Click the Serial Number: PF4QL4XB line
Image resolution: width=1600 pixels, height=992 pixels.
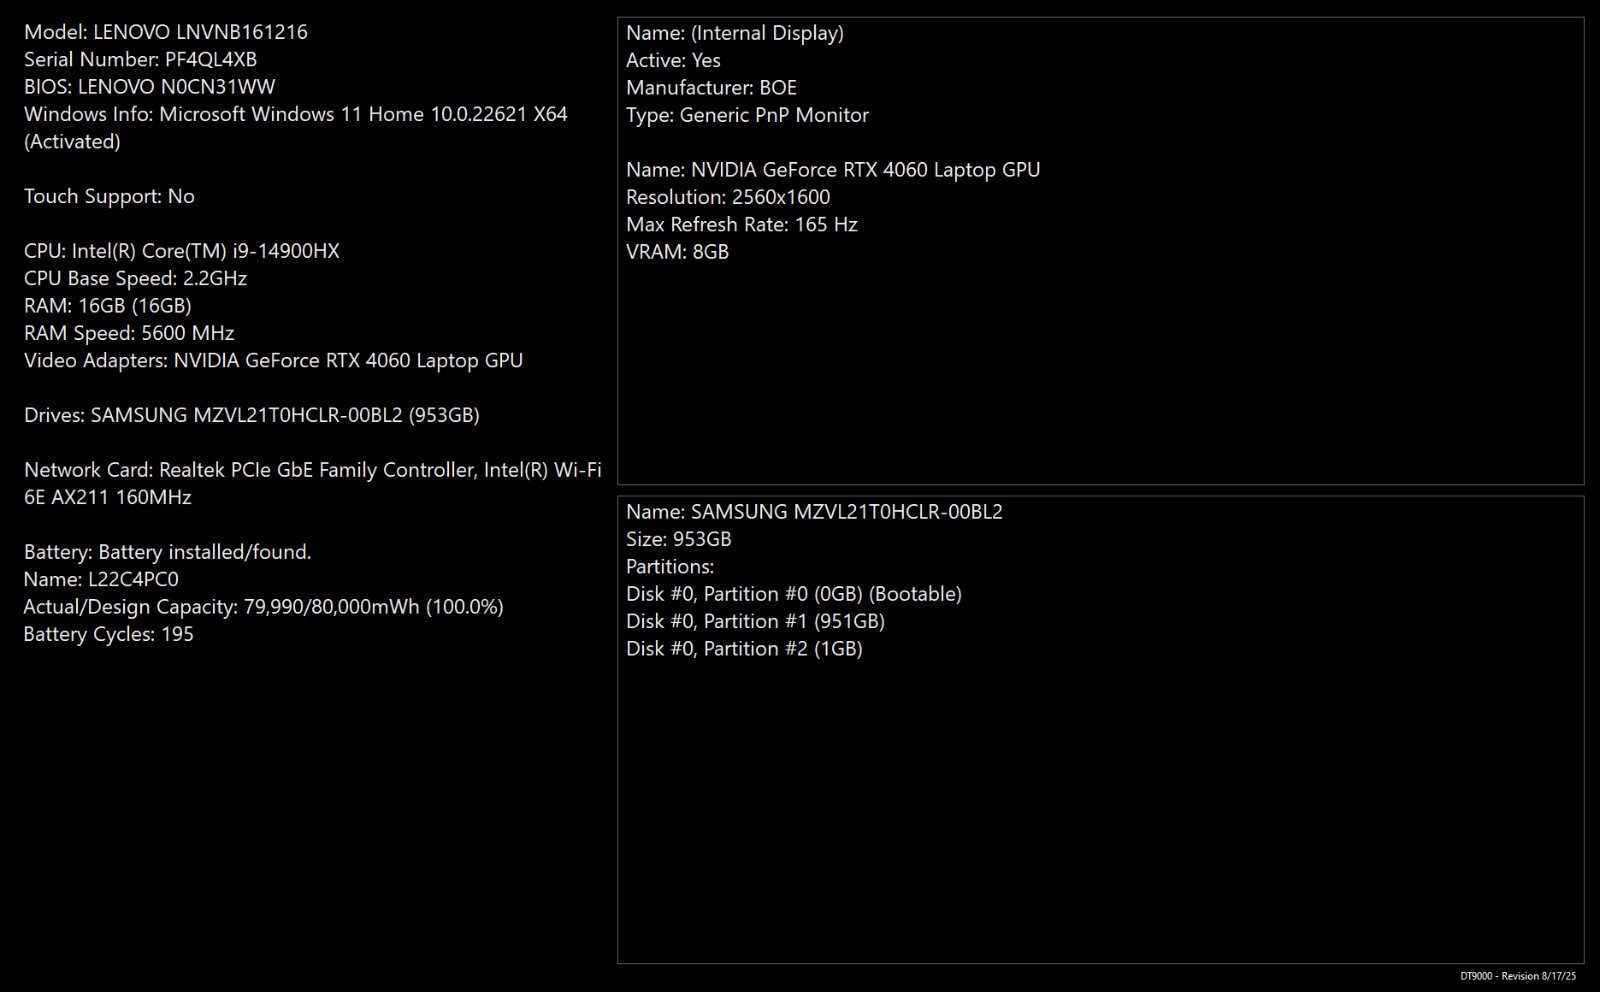coord(141,59)
